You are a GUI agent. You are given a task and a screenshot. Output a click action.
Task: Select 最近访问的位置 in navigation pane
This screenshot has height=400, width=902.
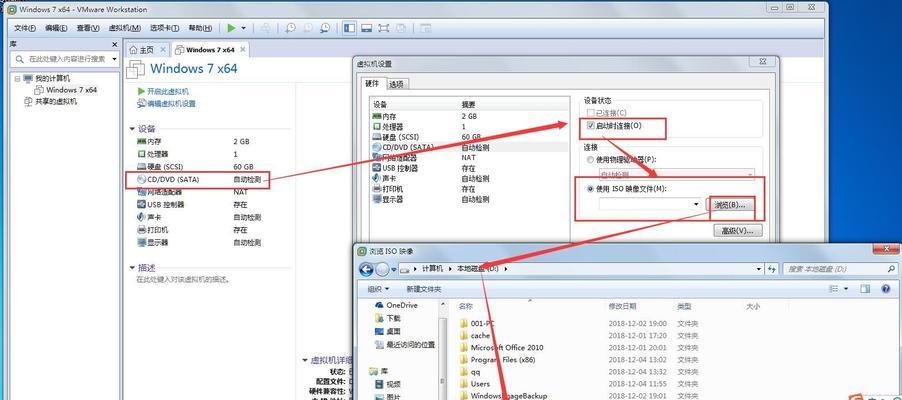405,345
